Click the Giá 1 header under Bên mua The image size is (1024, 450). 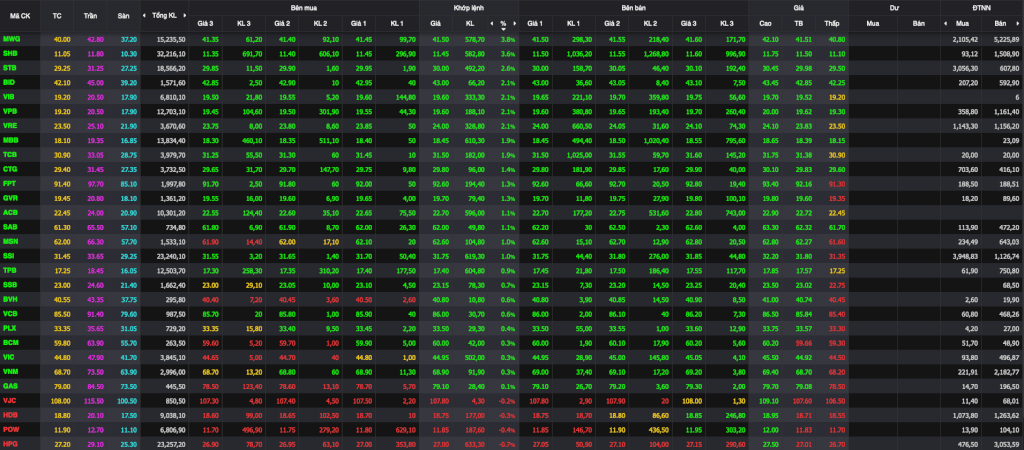coord(359,24)
